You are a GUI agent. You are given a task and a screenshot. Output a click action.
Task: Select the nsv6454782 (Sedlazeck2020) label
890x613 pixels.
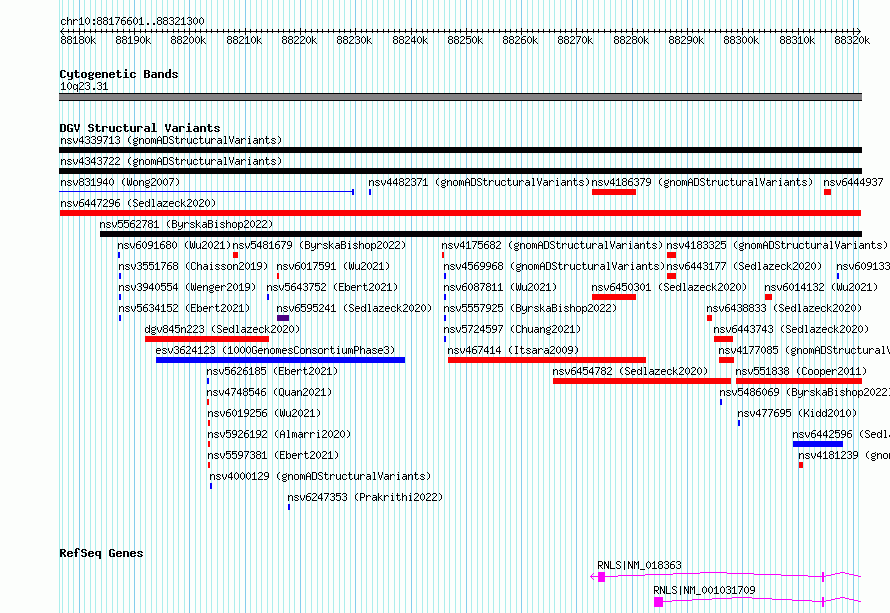[630, 371]
